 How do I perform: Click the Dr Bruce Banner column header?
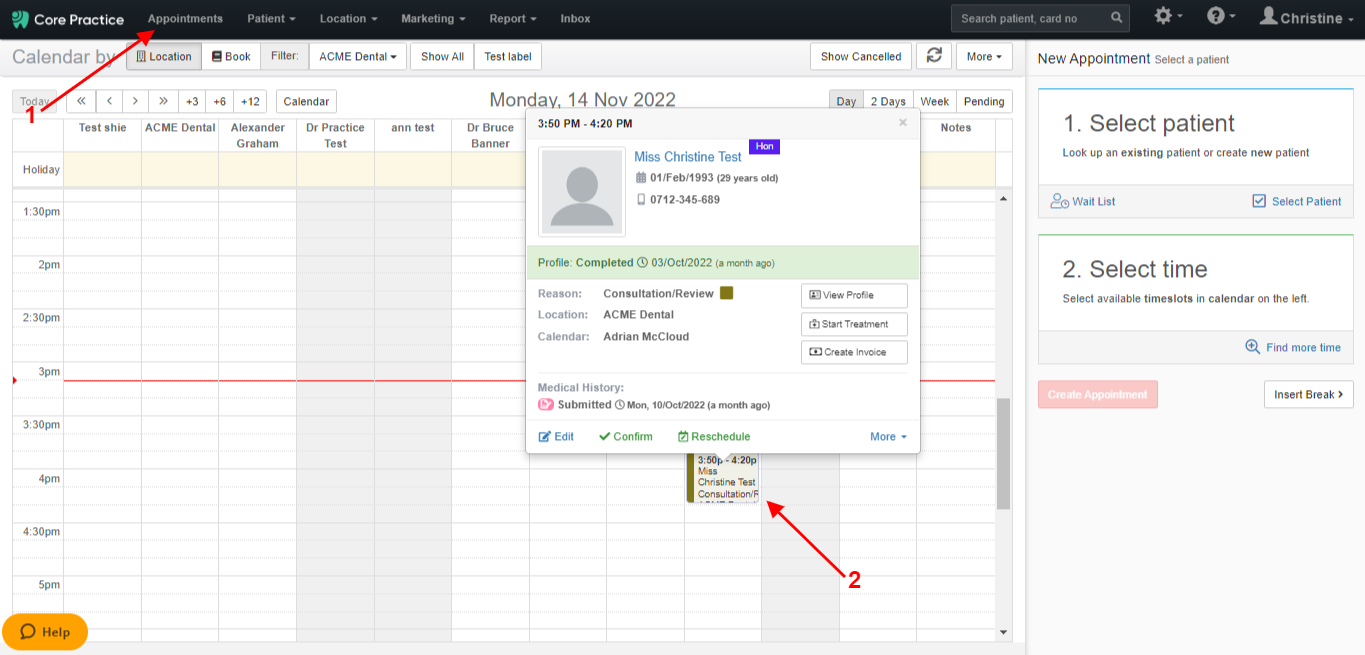pyautogui.click(x=490, y=135)
